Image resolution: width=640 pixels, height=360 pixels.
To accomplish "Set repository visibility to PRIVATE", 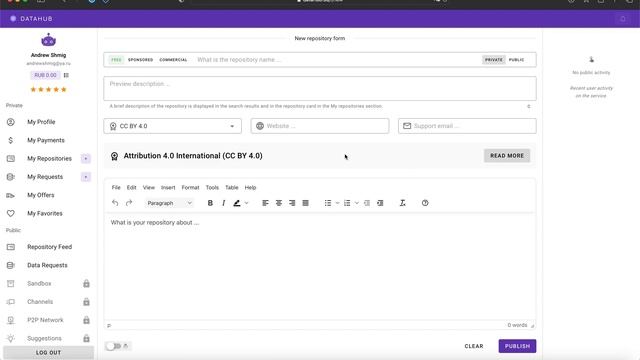I will click(x=493, y=60).
